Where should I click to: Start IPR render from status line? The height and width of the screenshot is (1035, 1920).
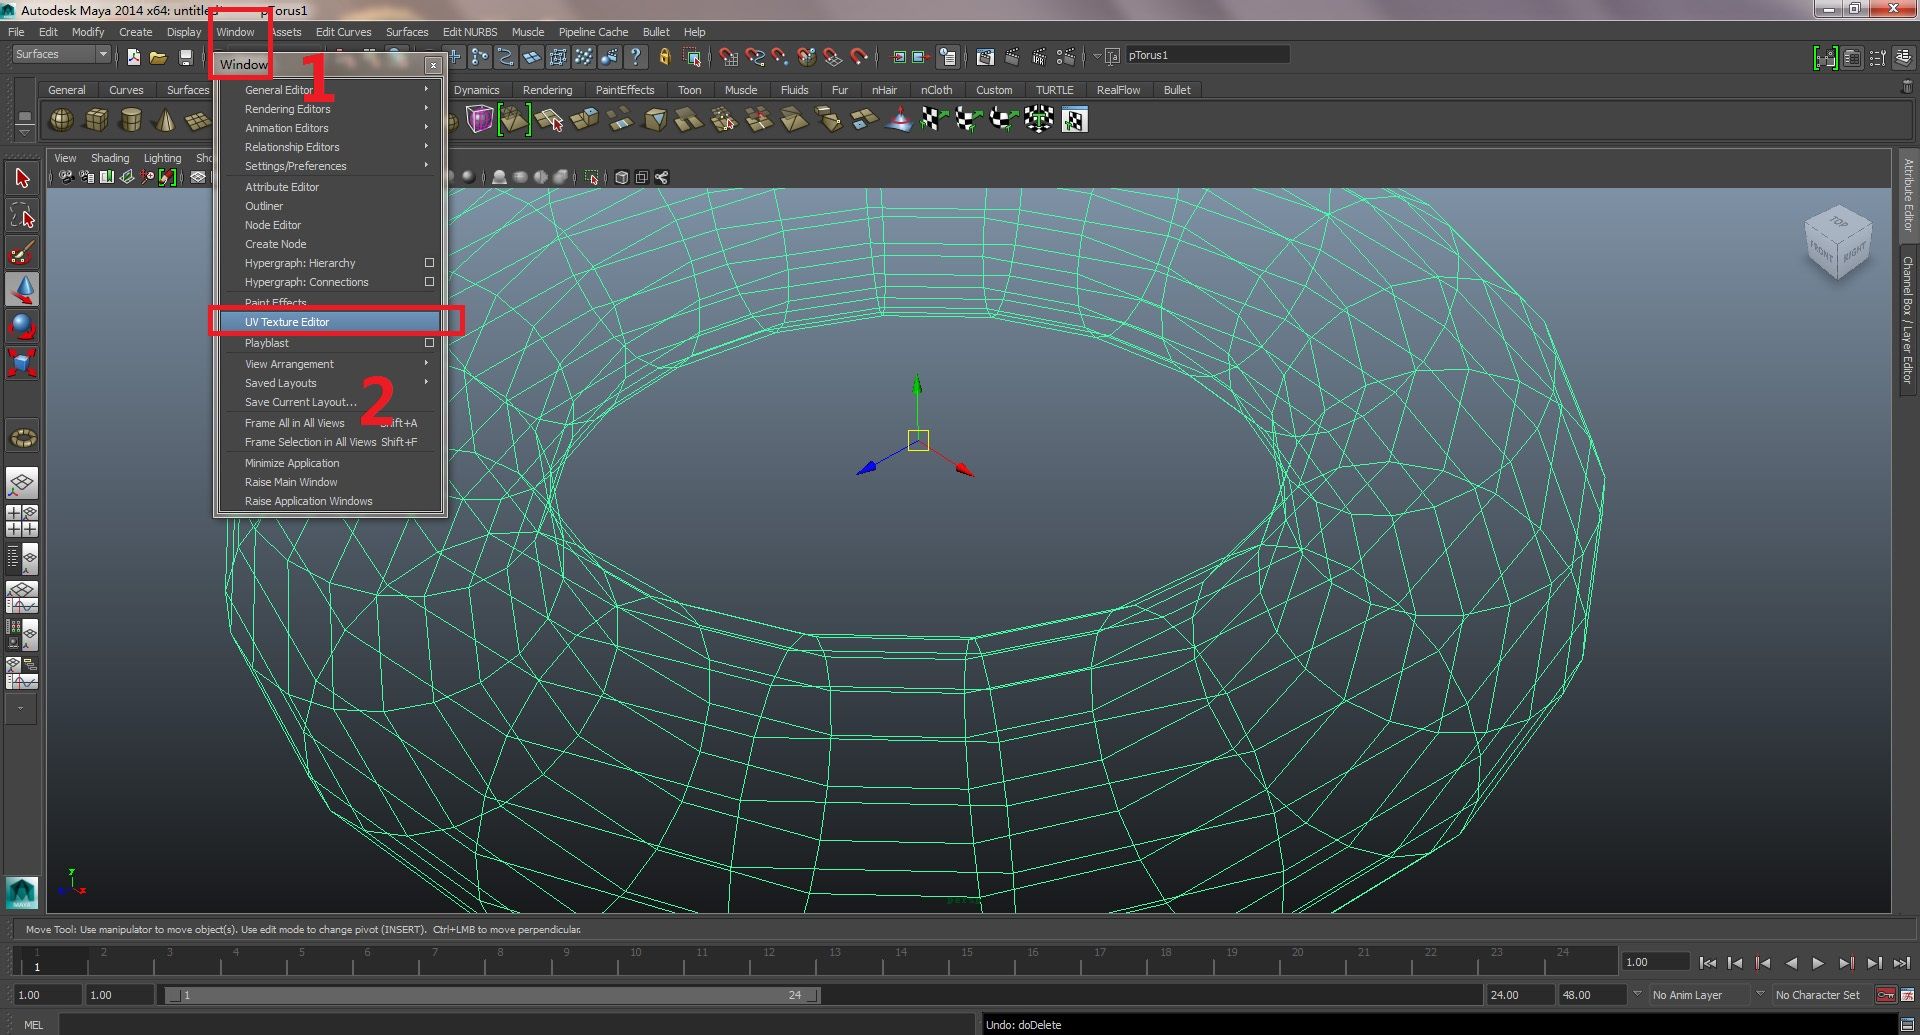click(1040, 57)
